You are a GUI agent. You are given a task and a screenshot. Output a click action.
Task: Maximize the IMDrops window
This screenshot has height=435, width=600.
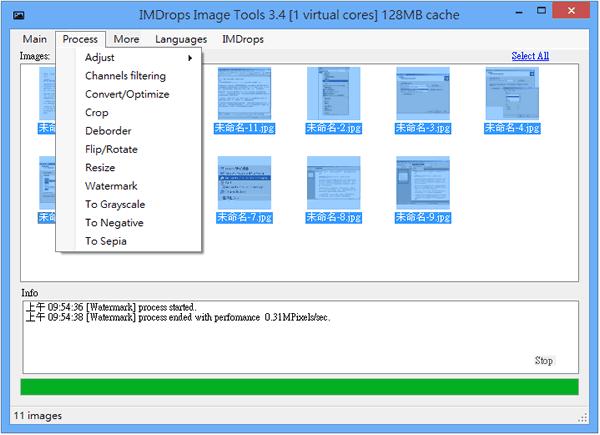point(541,11)
